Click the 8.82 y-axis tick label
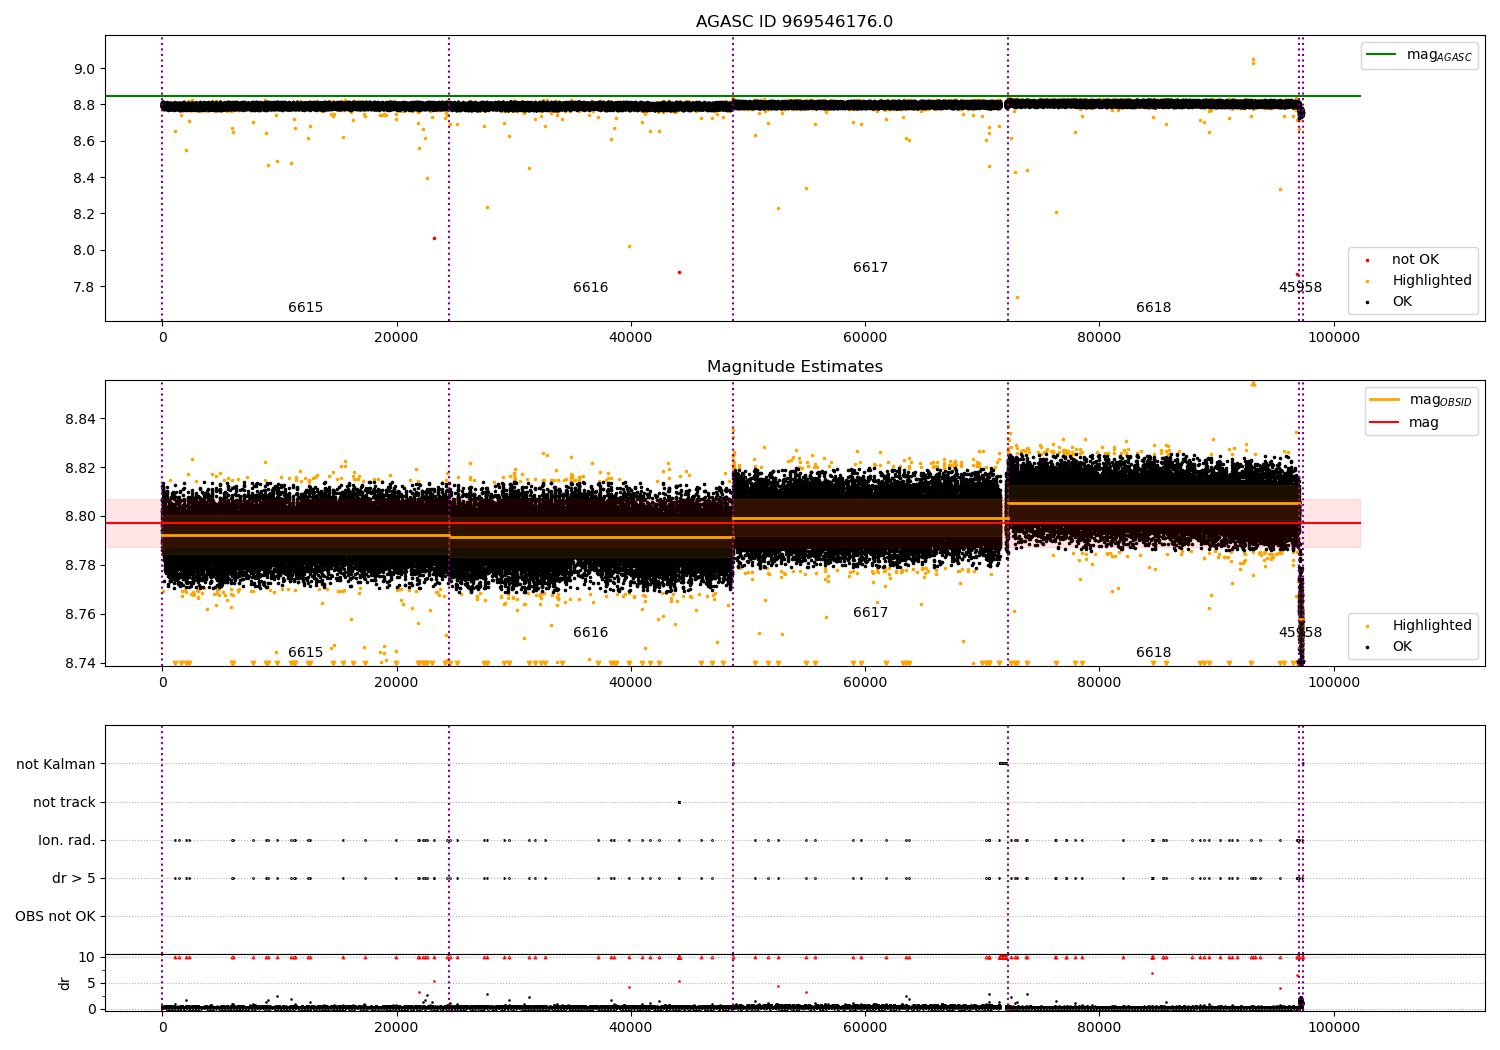1500x1050 pixels. [x=80, y=468]
